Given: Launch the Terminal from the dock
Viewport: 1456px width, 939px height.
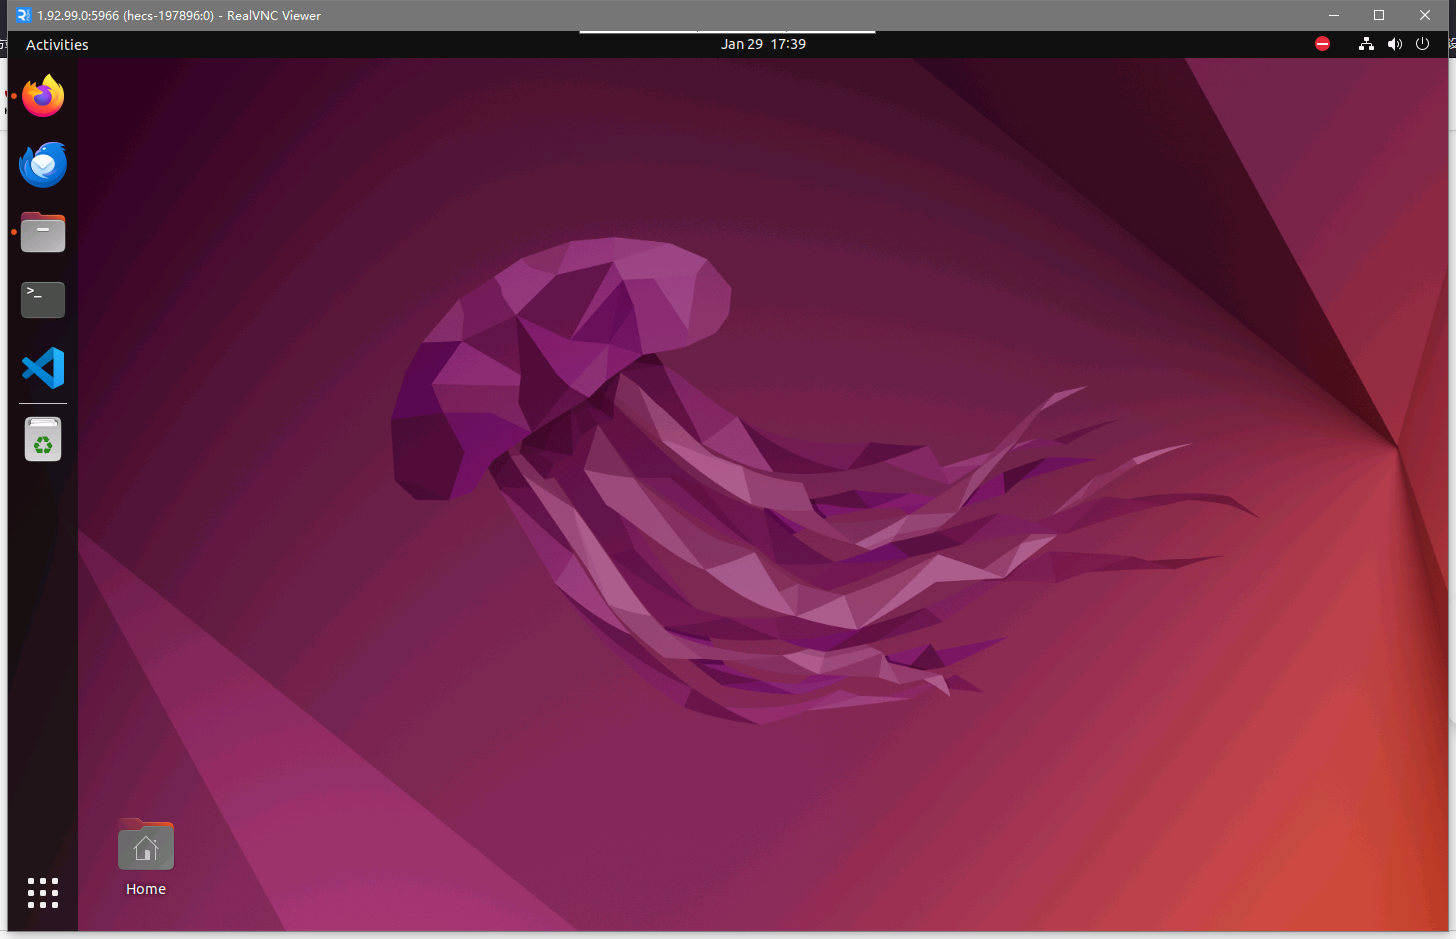Looking at the screenshot, I should (43, 300).
